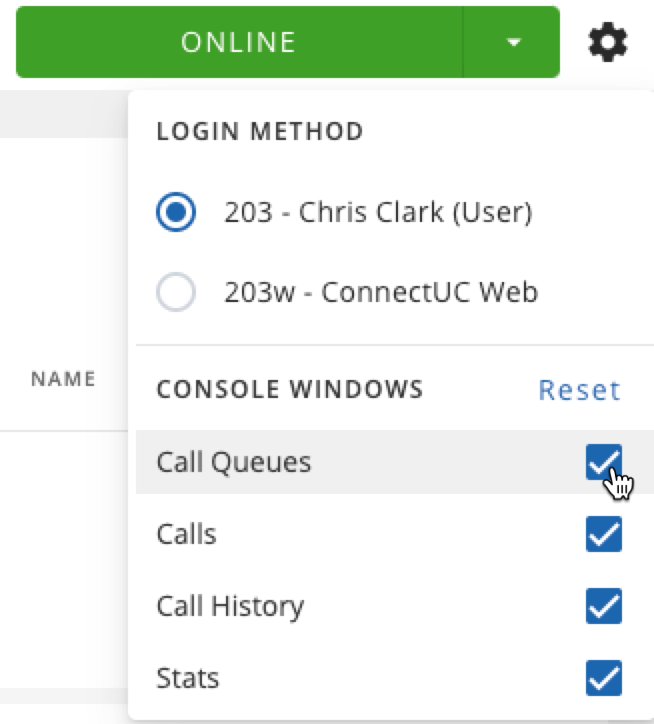
Task: Click the "203 - Chris Clark (User)" label
Action: pos(378,212)
